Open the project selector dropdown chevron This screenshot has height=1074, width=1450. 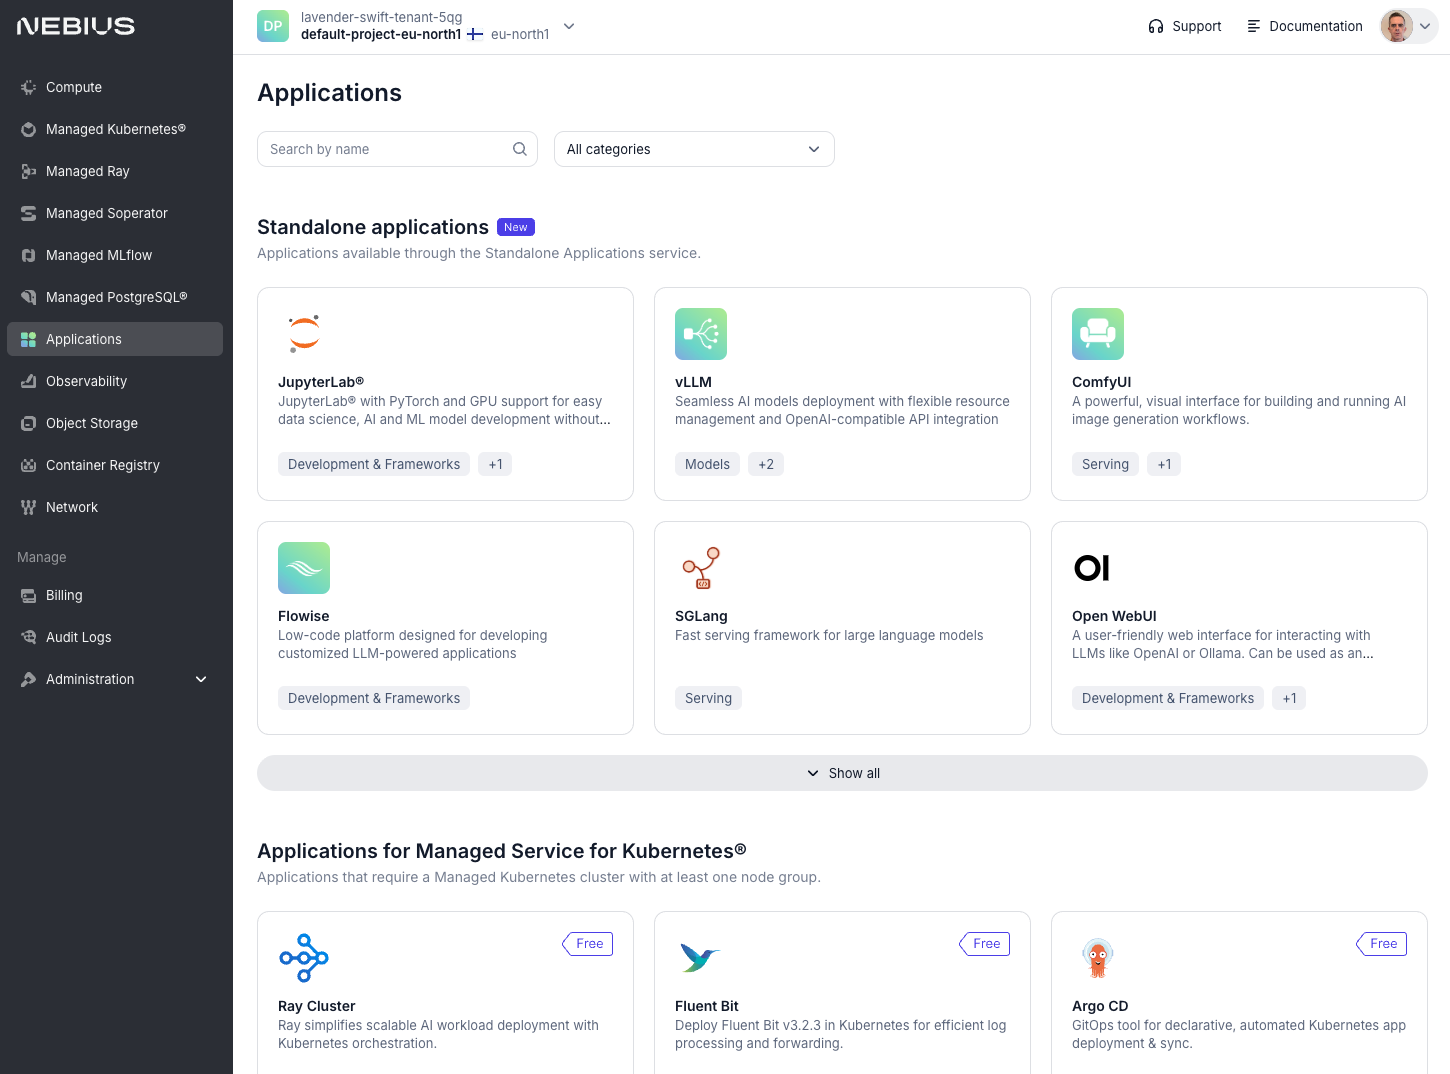(569, 26)
